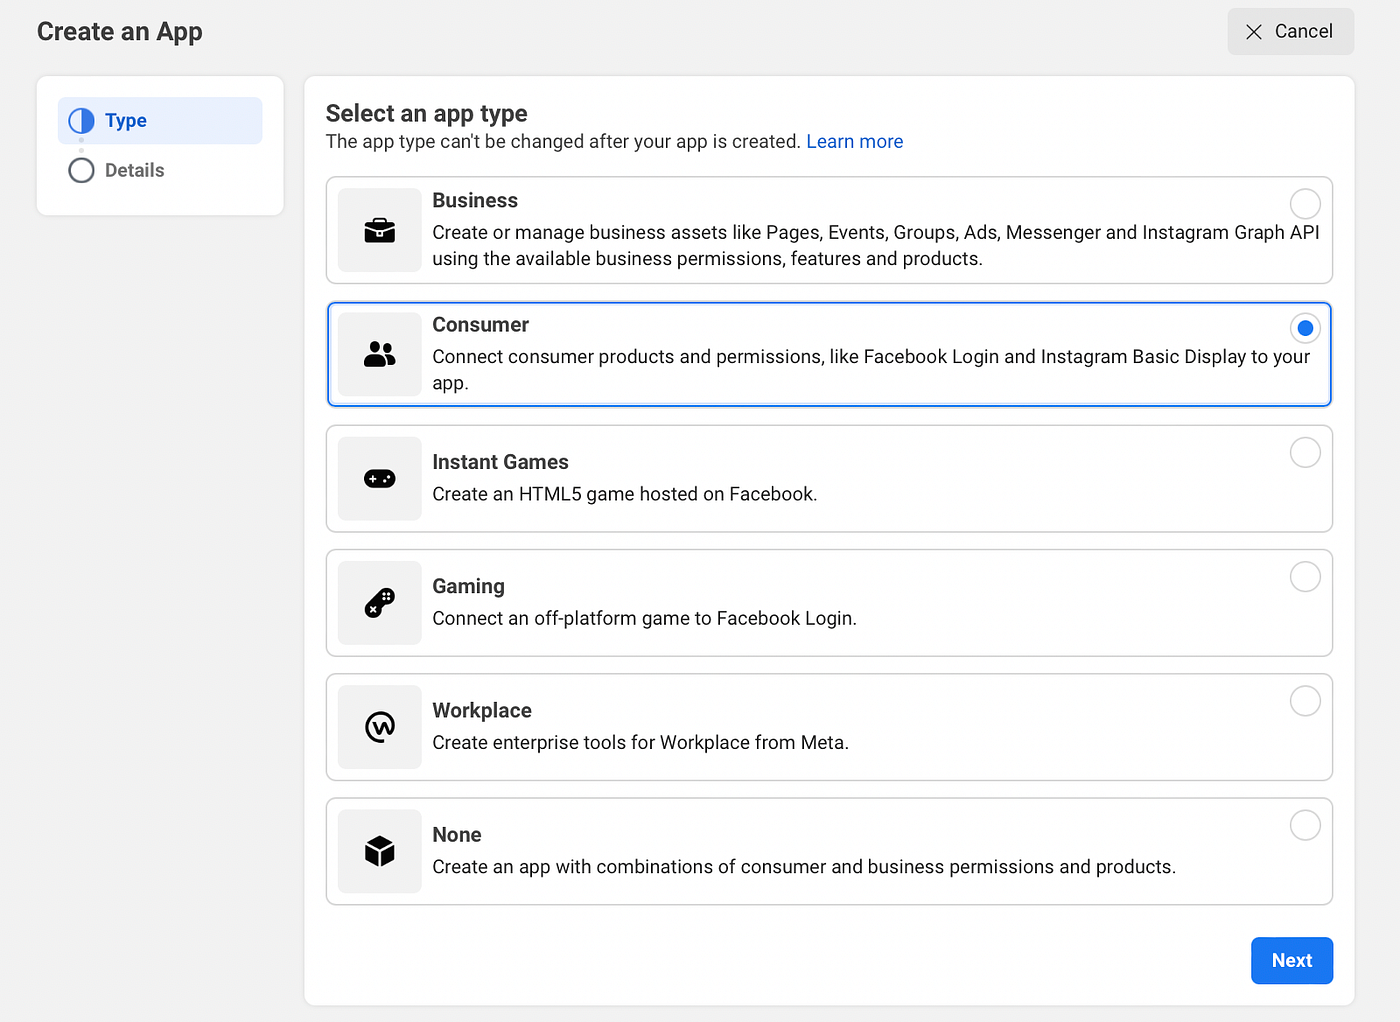This screenshot has height=1022, width=1400.
Task: Click the None card title
Action: pyautogui.click(x=457, y=835)
